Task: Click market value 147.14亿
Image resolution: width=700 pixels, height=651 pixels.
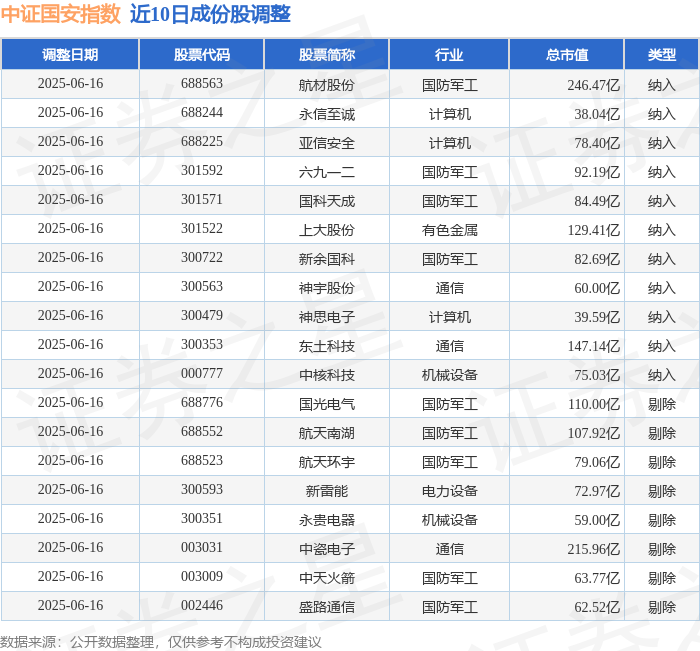Action: click(x=594, y=346)
